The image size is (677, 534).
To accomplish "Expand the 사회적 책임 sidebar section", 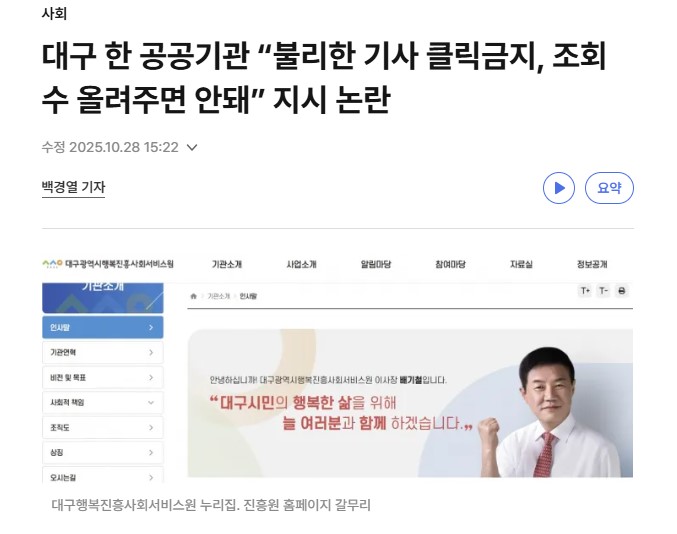I will [101, 402].
